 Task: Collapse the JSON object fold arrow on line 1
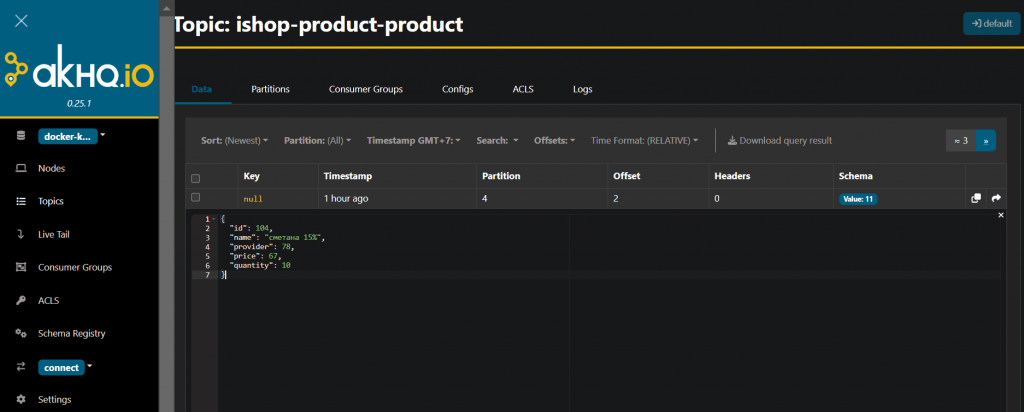pyautogui.click(x=214, y=219)
